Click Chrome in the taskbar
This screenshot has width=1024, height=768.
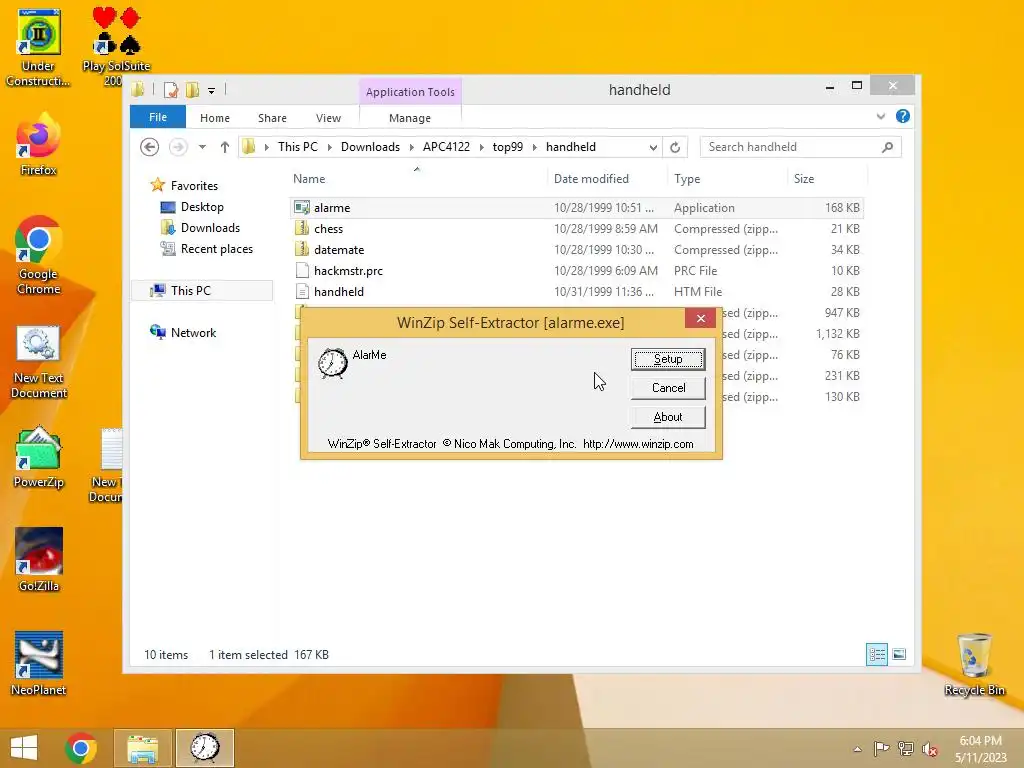tap(81, 748)
